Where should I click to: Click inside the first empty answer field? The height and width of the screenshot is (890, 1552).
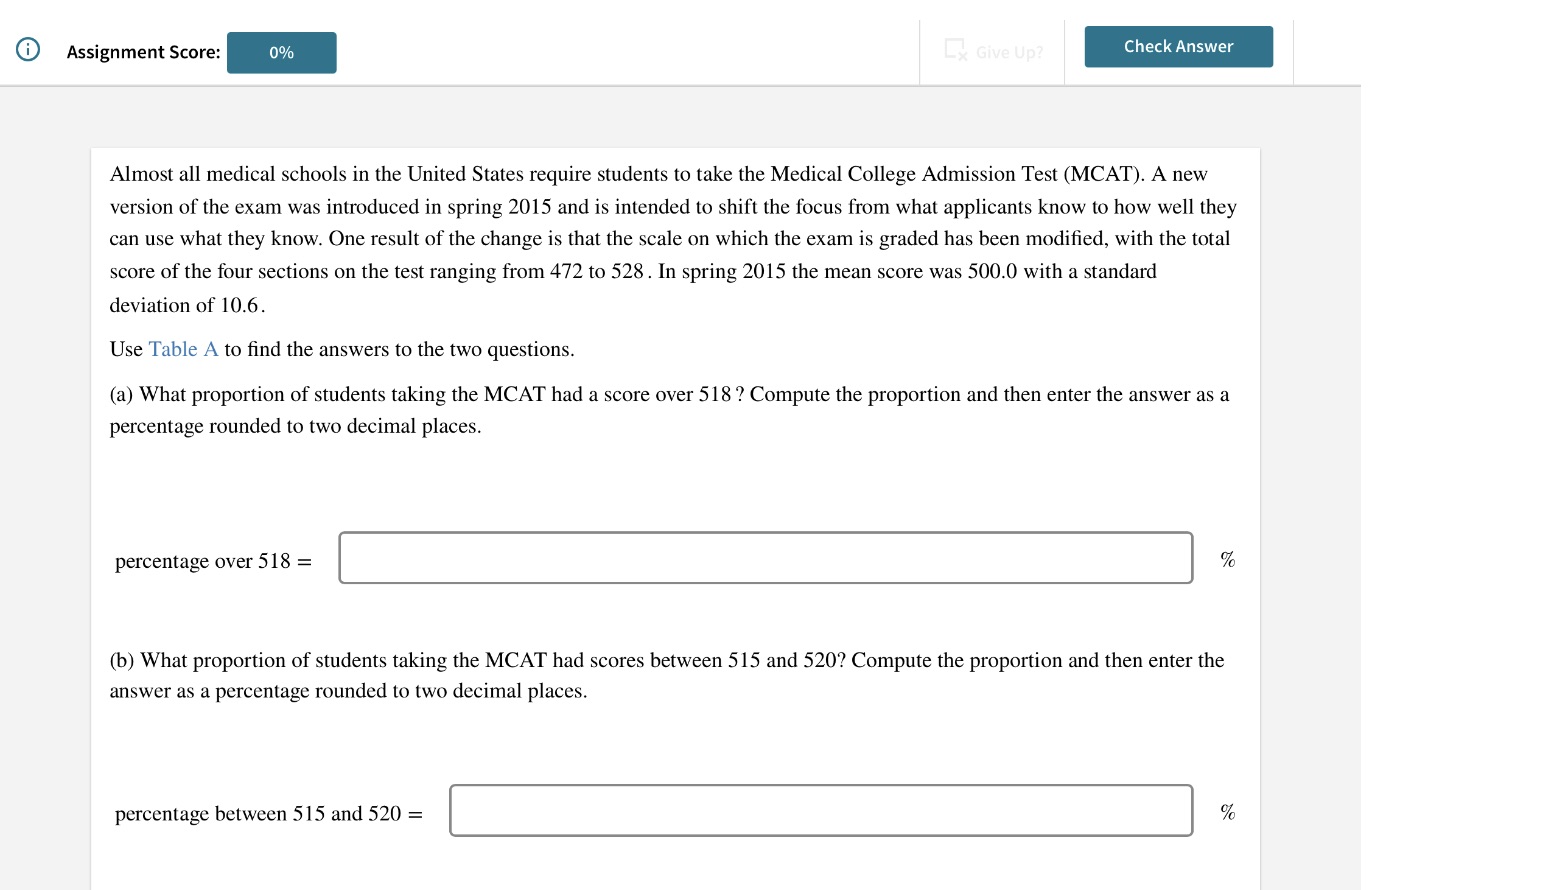pos(765,557)
